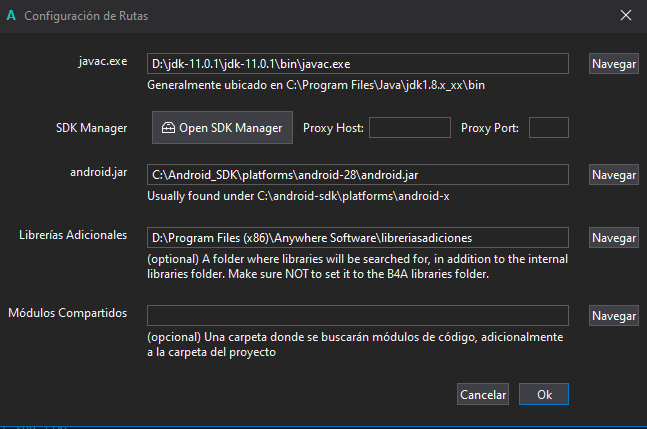Click Navegar for Librerías Adicionales
Viewport: 647px width, 429px height.
point(614,238)
